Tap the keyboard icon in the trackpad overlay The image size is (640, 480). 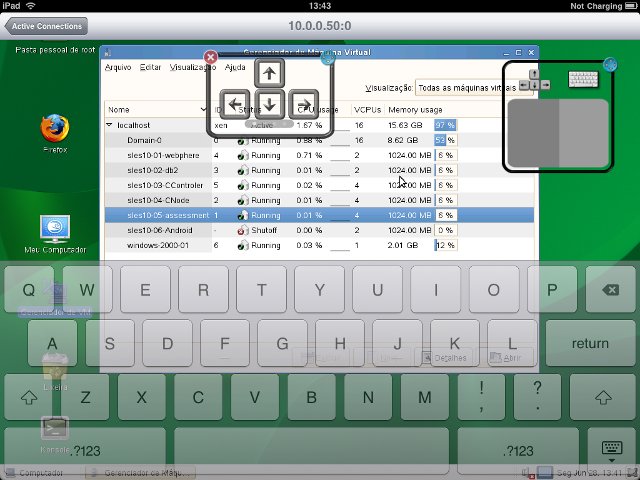click(582, 80)
